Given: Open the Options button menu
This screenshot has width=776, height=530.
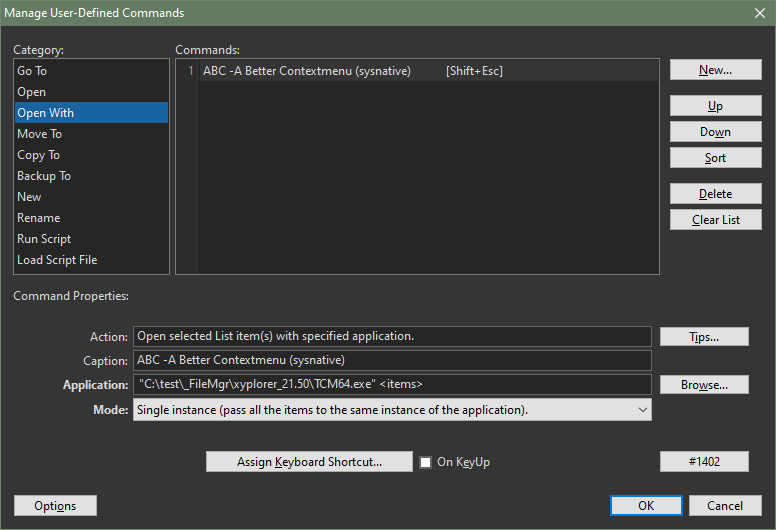Looking at the screenshot, I should (x=55, y=506).
